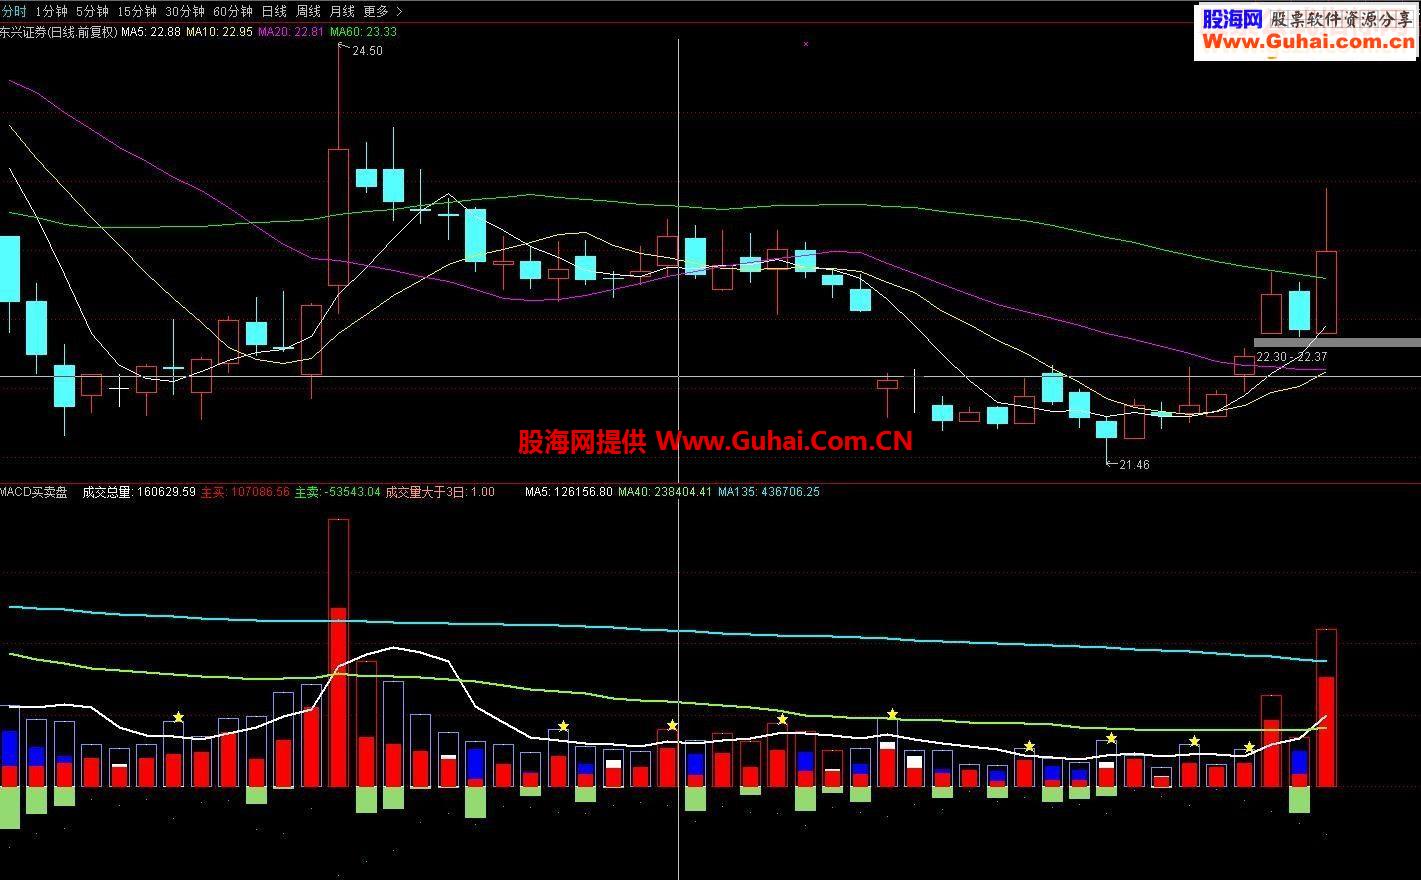Click the candlestick marked 21.46 low
Screen dimensions: 1421x880
coord(1106,430)
